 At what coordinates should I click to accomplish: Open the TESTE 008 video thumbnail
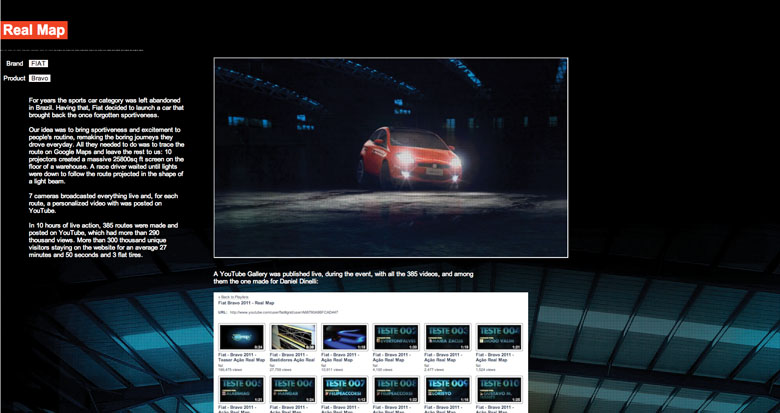[396, 390]
